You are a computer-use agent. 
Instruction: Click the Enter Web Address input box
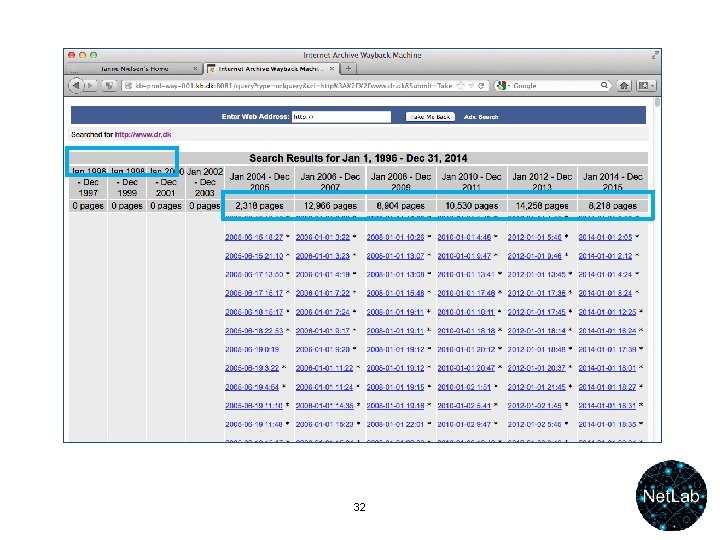pyautogui.click(x=341, y=117)
